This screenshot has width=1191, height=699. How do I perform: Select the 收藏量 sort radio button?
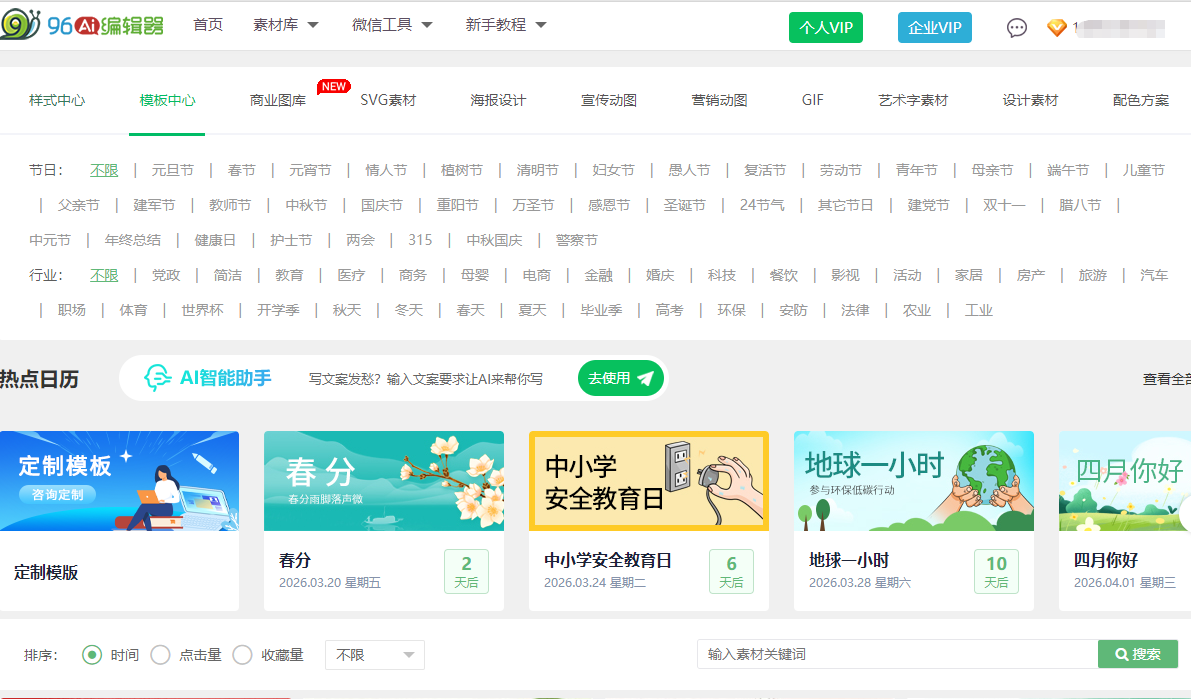coord(242,655)
